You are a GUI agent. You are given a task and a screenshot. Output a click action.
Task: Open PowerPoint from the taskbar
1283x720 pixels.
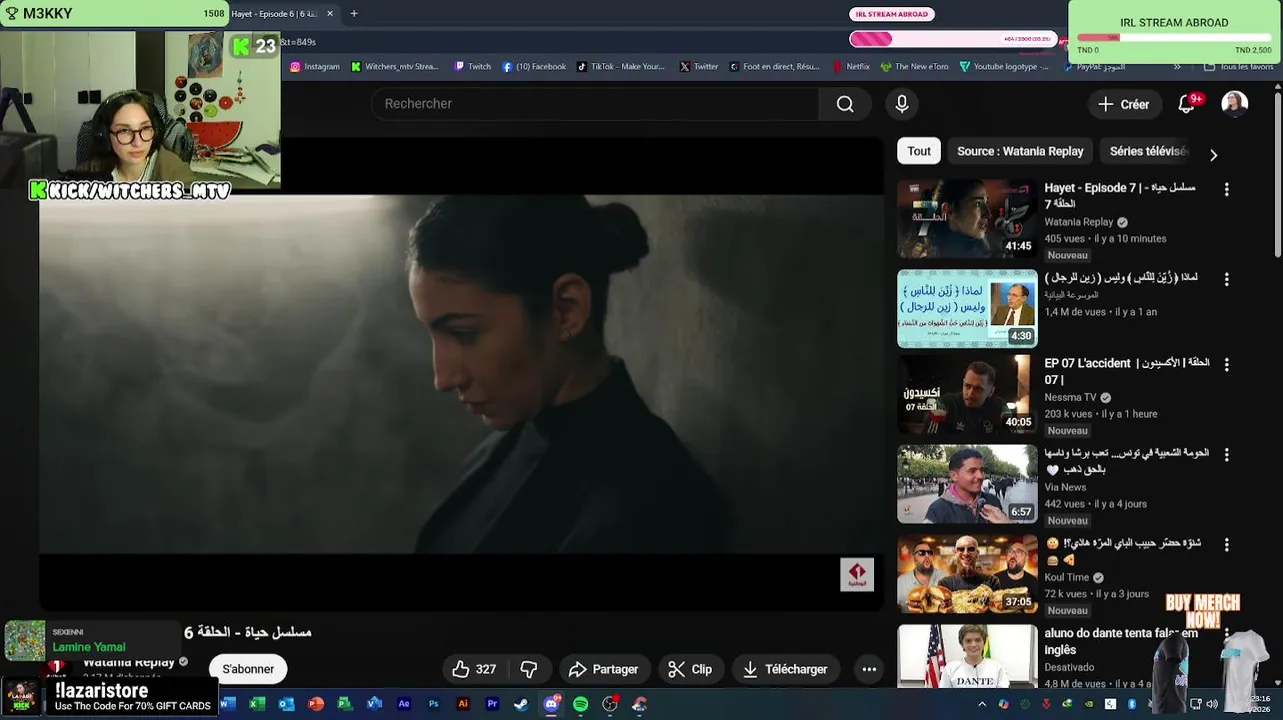point(316,704)
